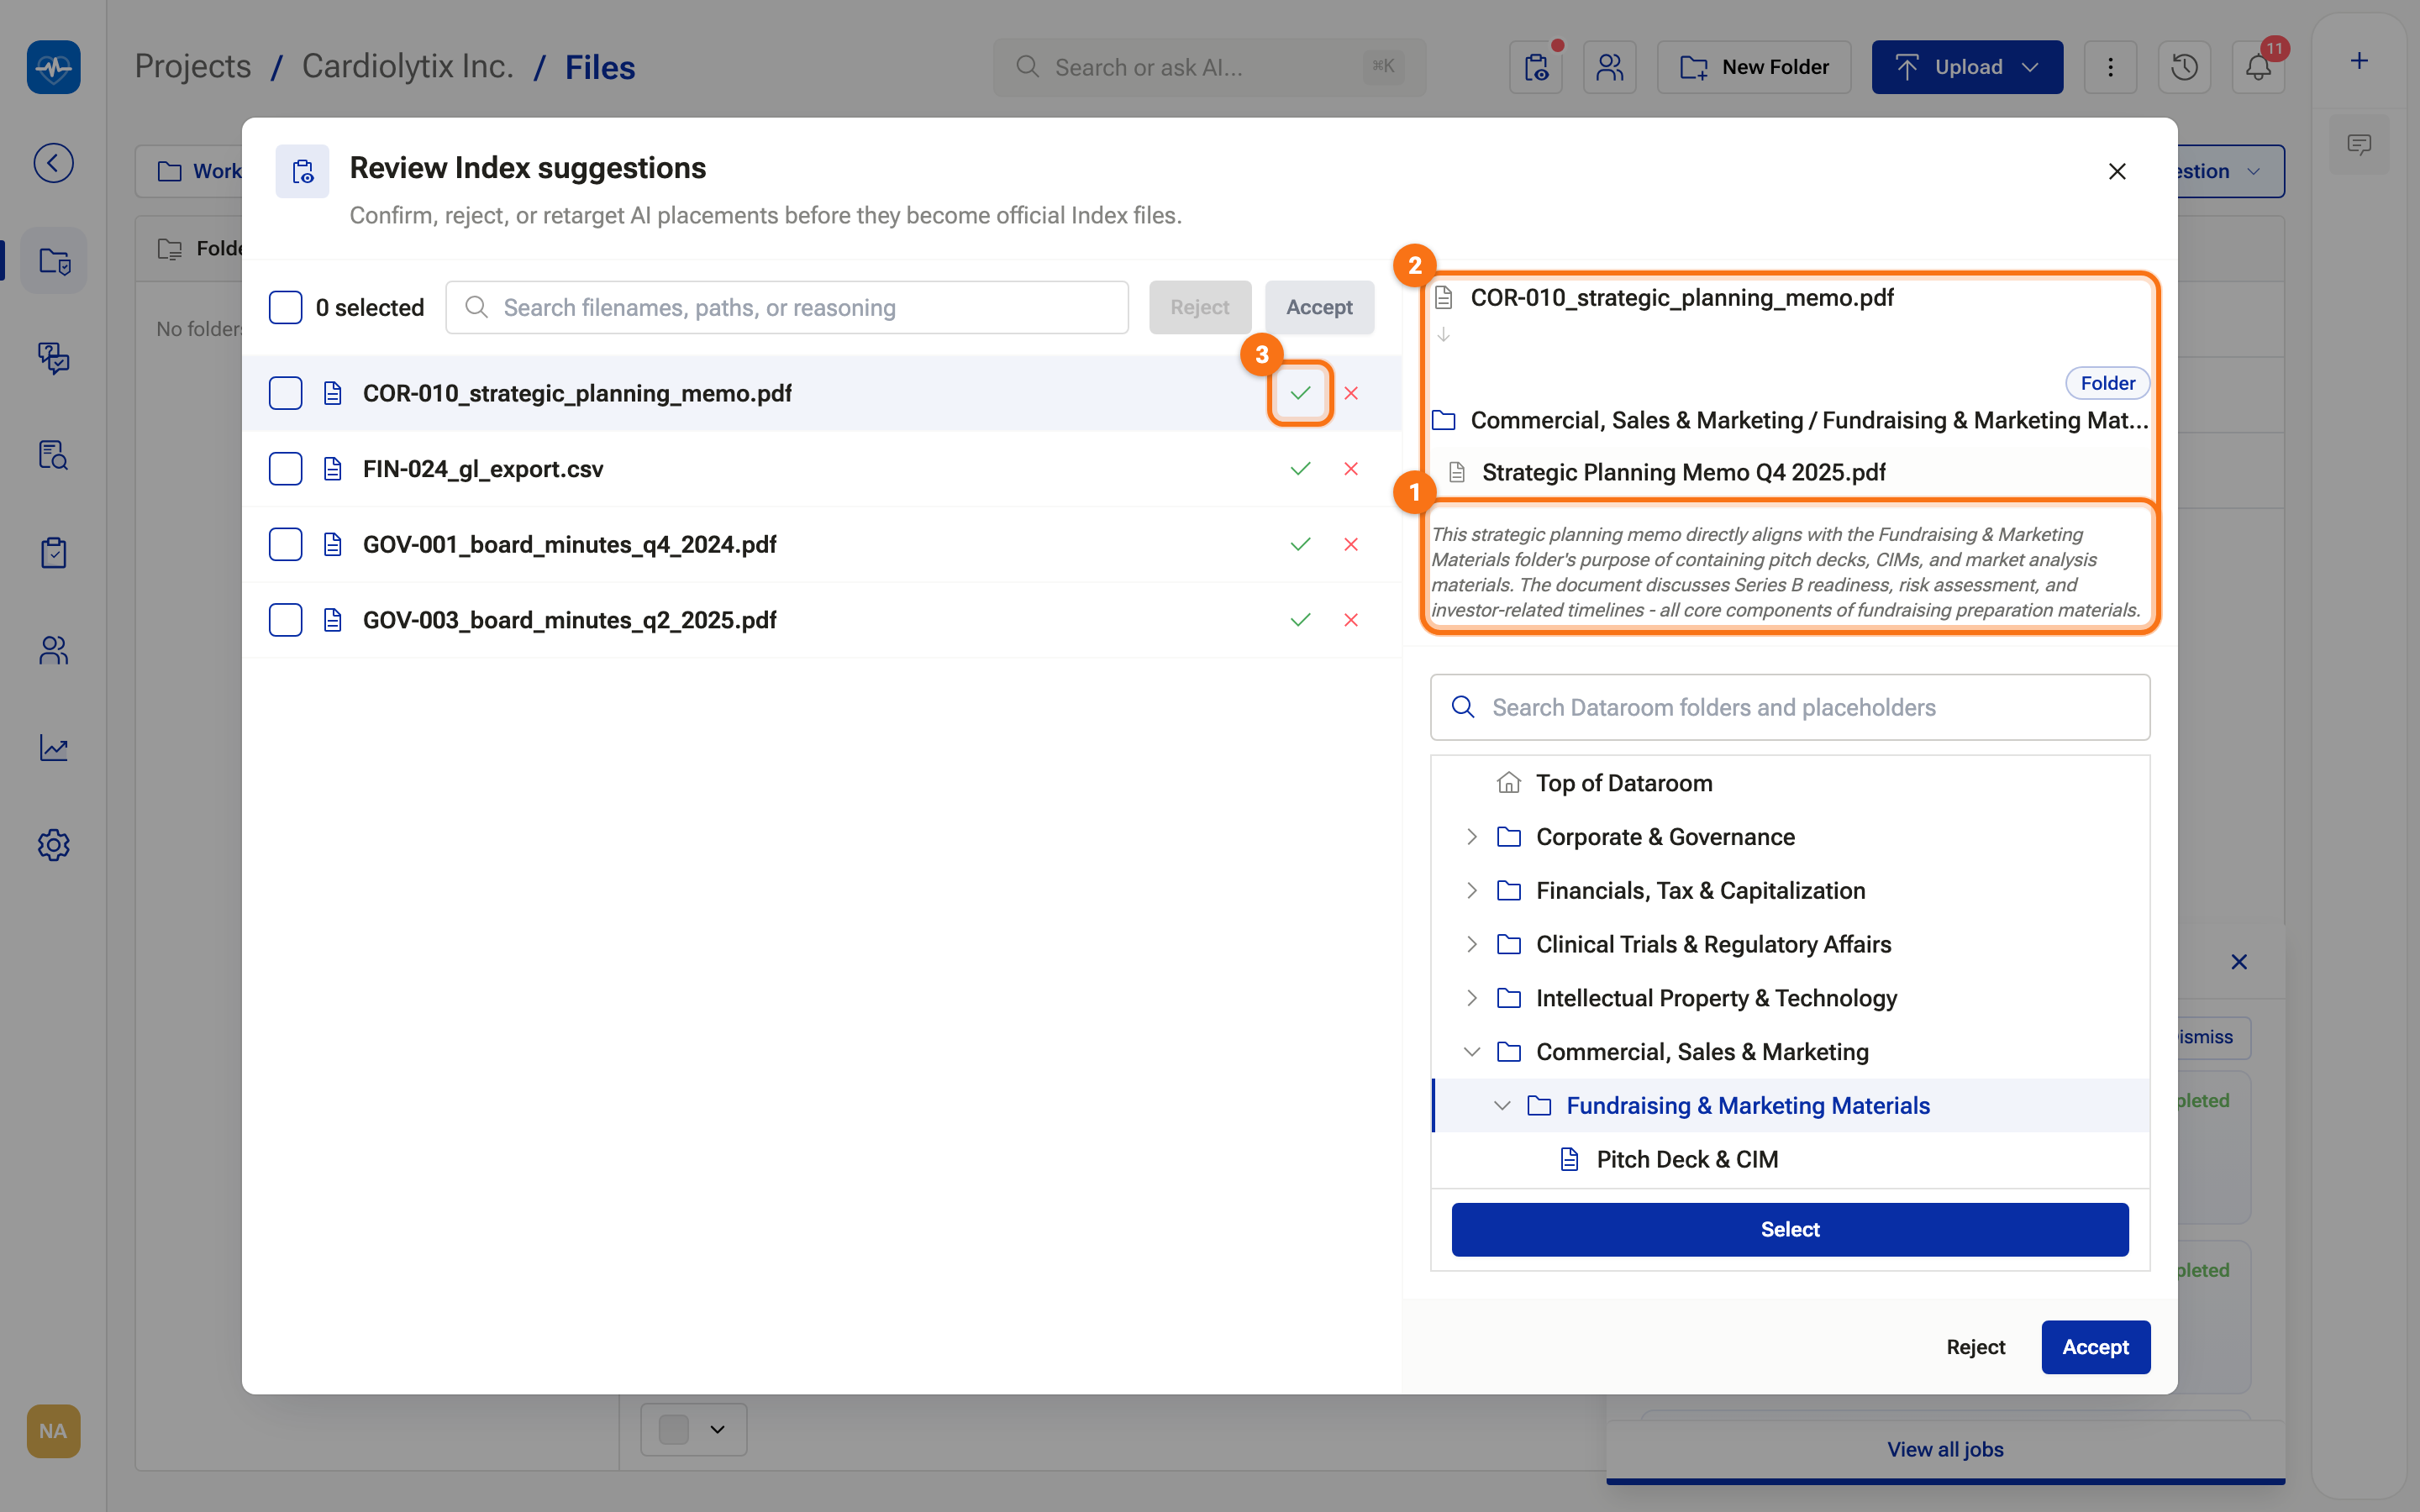This screenshot has width=2420, height=1512.
Task: Focus the Search Dataroom folders and placeholders field
Action: (1790, 707)
